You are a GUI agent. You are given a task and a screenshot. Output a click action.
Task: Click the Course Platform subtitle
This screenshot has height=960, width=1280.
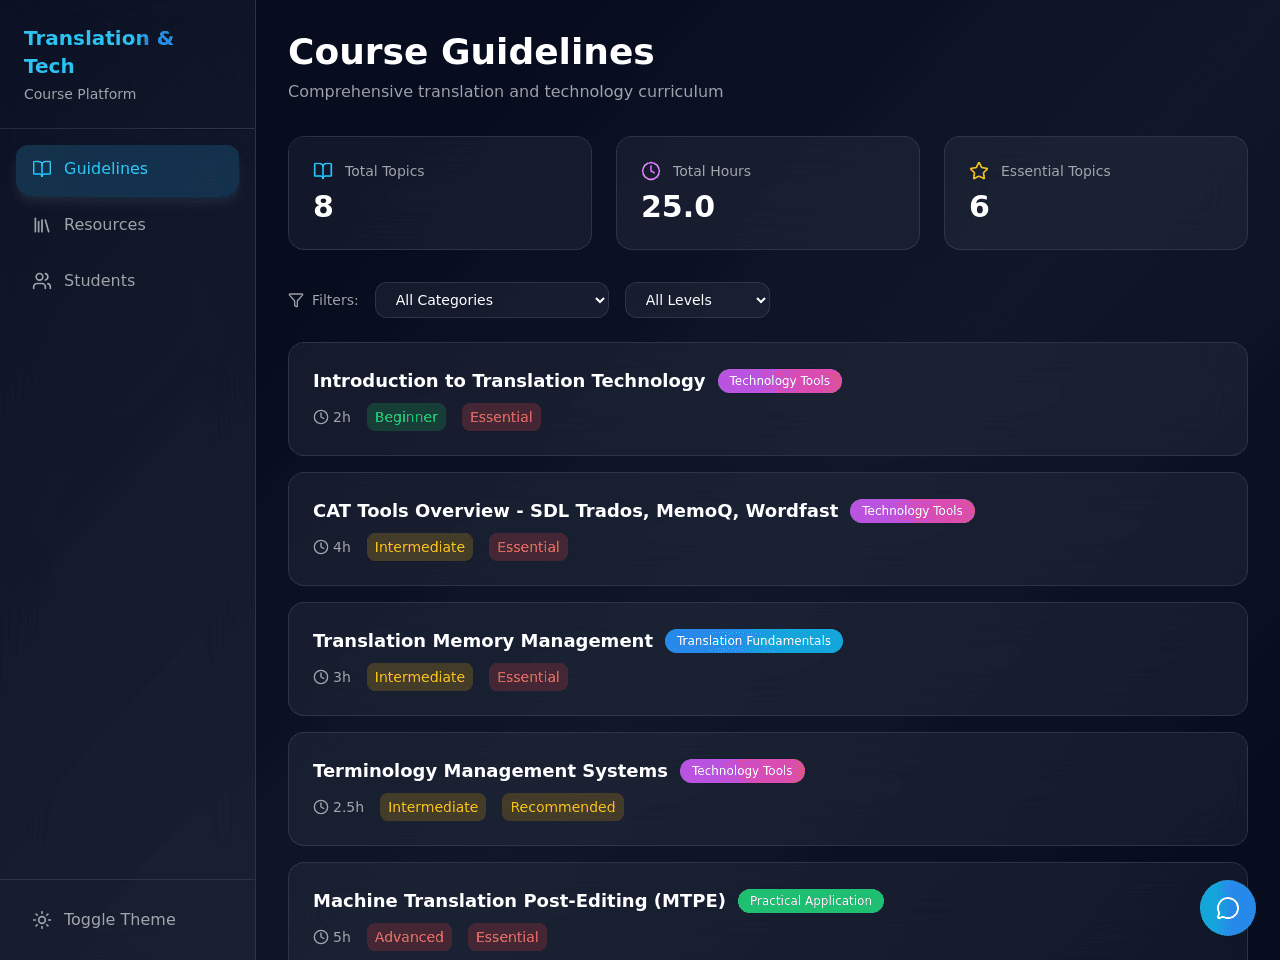(80, 94)
